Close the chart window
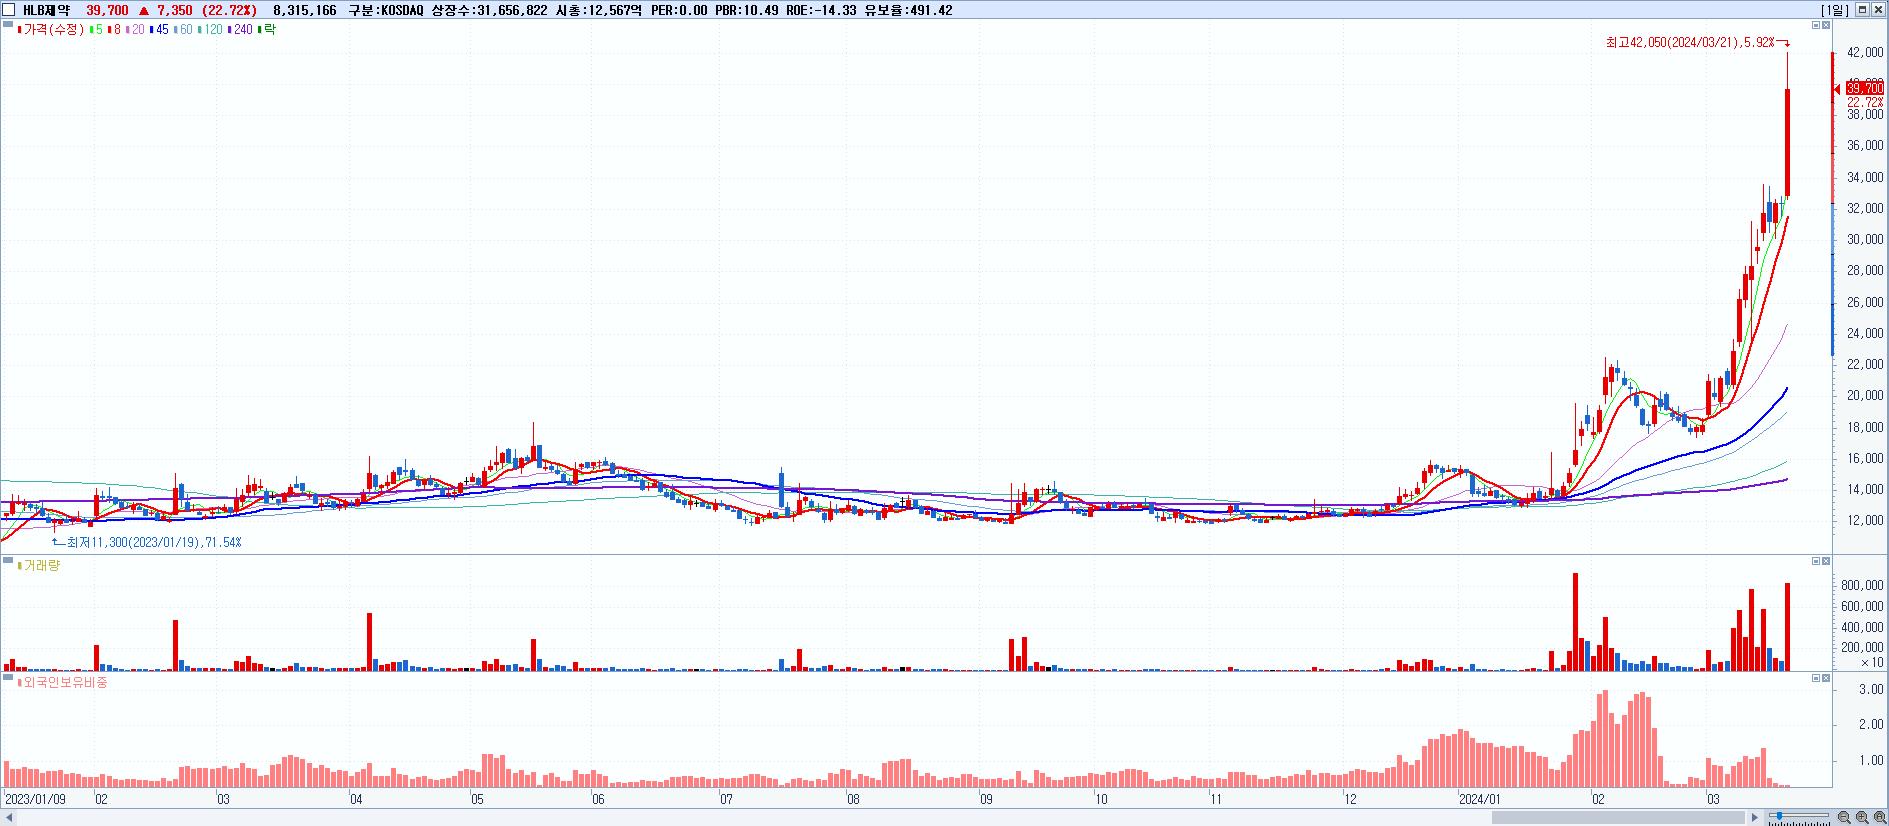This screenshot has width=1889, height=826. tap(1878, 10)
